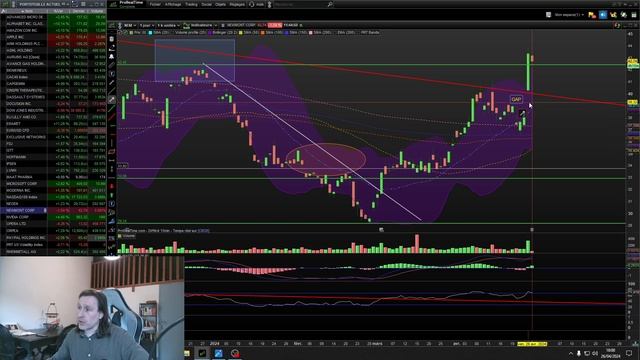The height and width of the screenshot is (360, 640).
Task: Click the yellow-red icon right of Mon espace
Action: 592,15
